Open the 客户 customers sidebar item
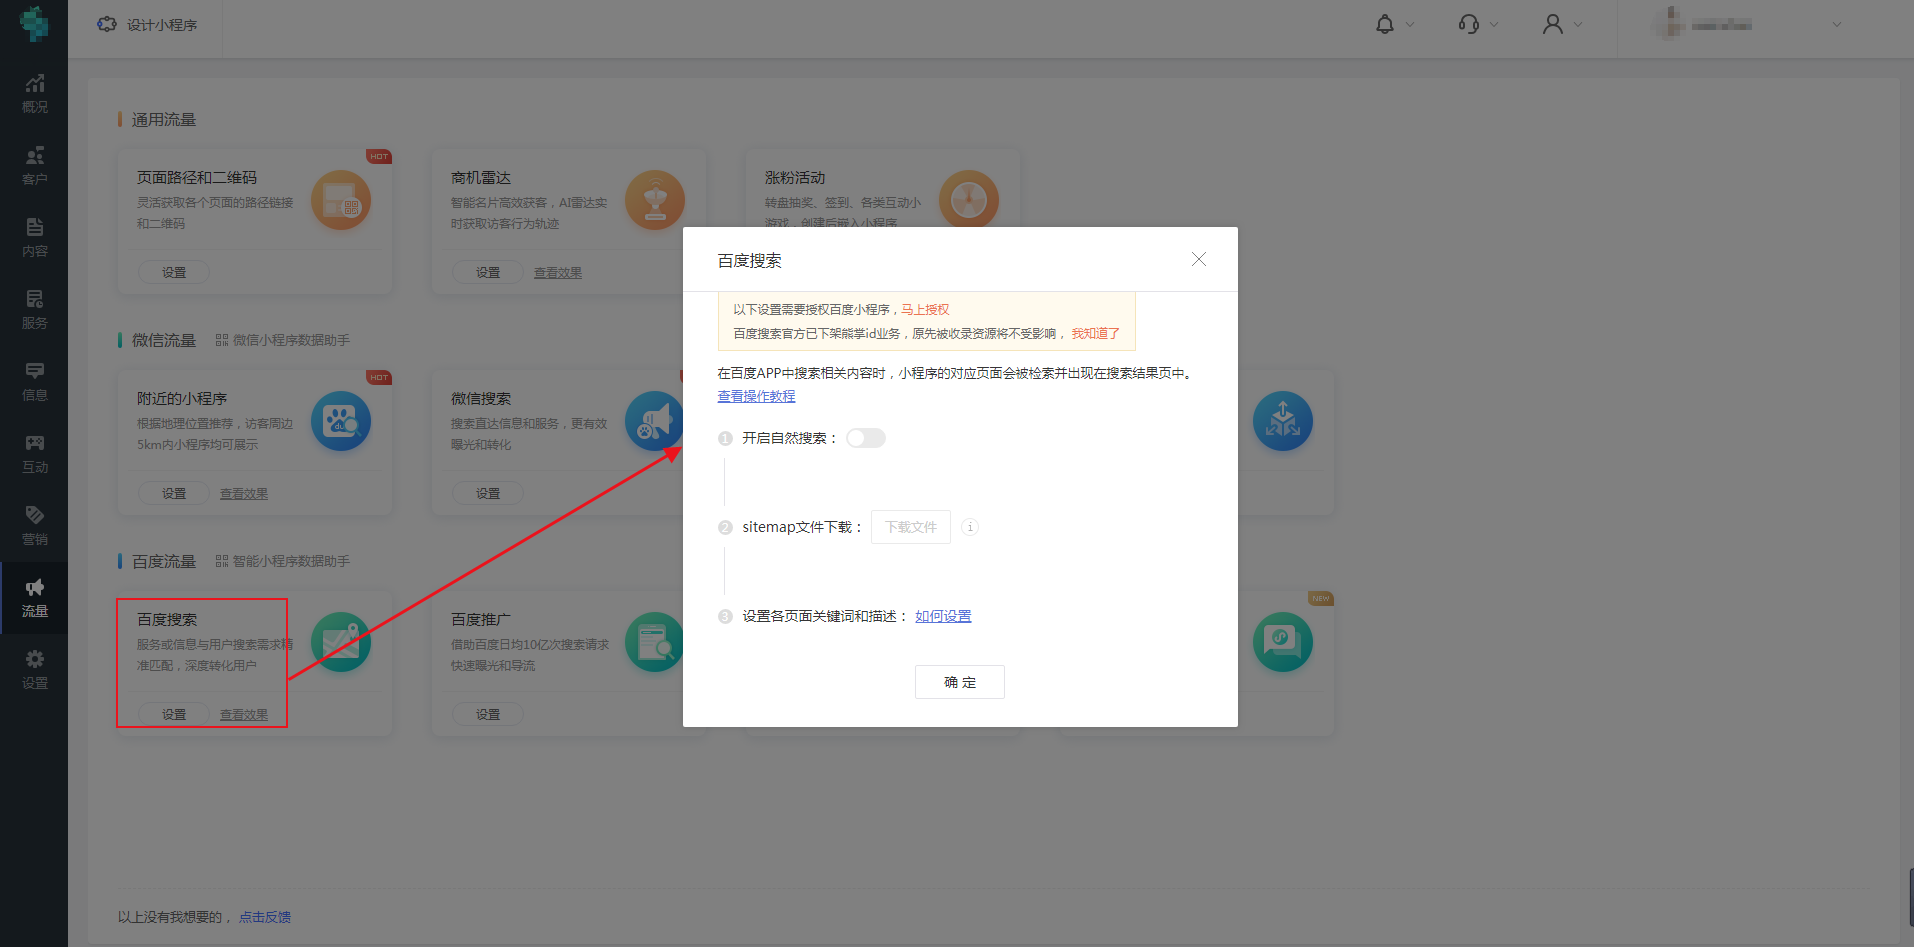Viewport: 1914px width, 947px height. tap(34, 166)
